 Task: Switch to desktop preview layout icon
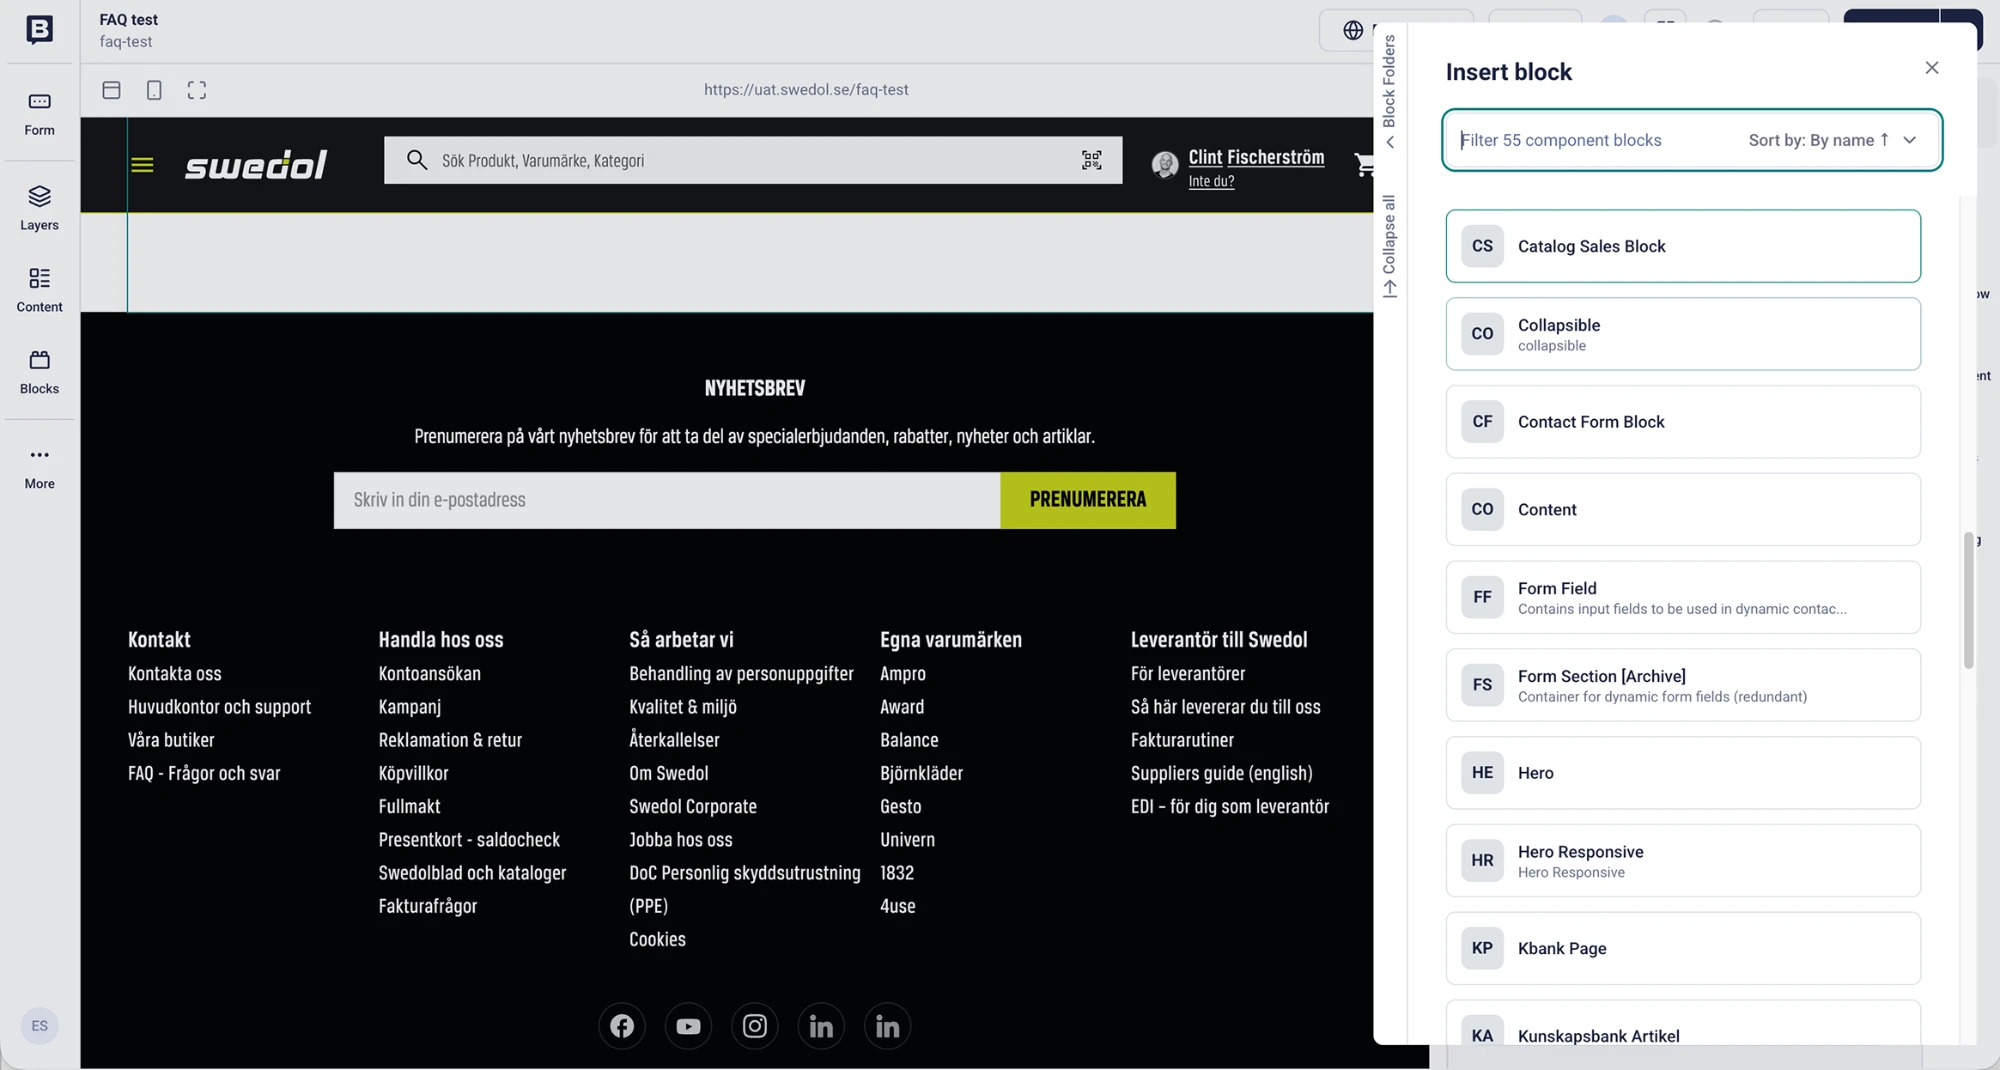click(x=111, y=90)
